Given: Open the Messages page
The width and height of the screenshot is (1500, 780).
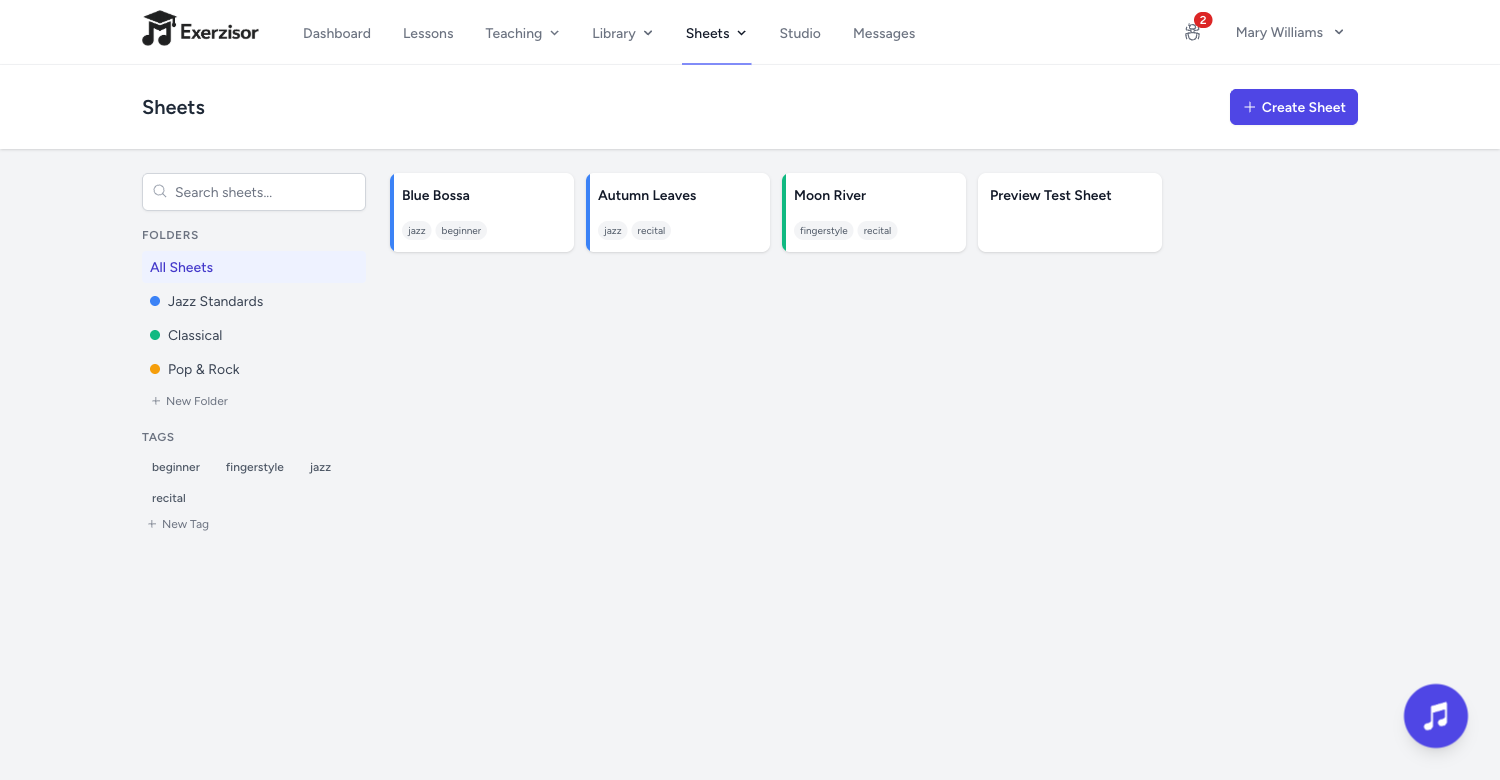Looking at the screenshot, I should pos(884,33).
